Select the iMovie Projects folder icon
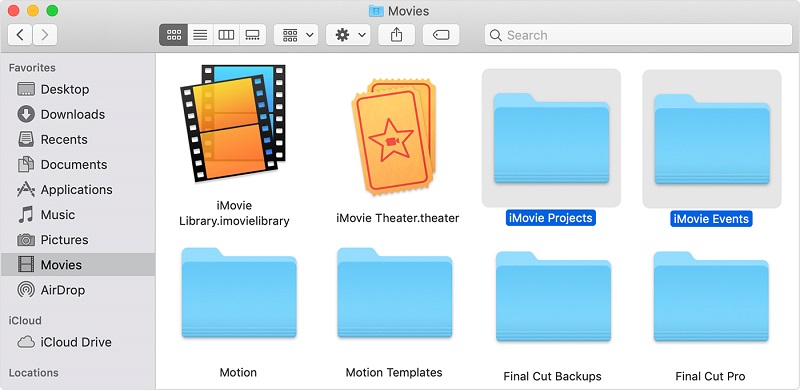 551,138
